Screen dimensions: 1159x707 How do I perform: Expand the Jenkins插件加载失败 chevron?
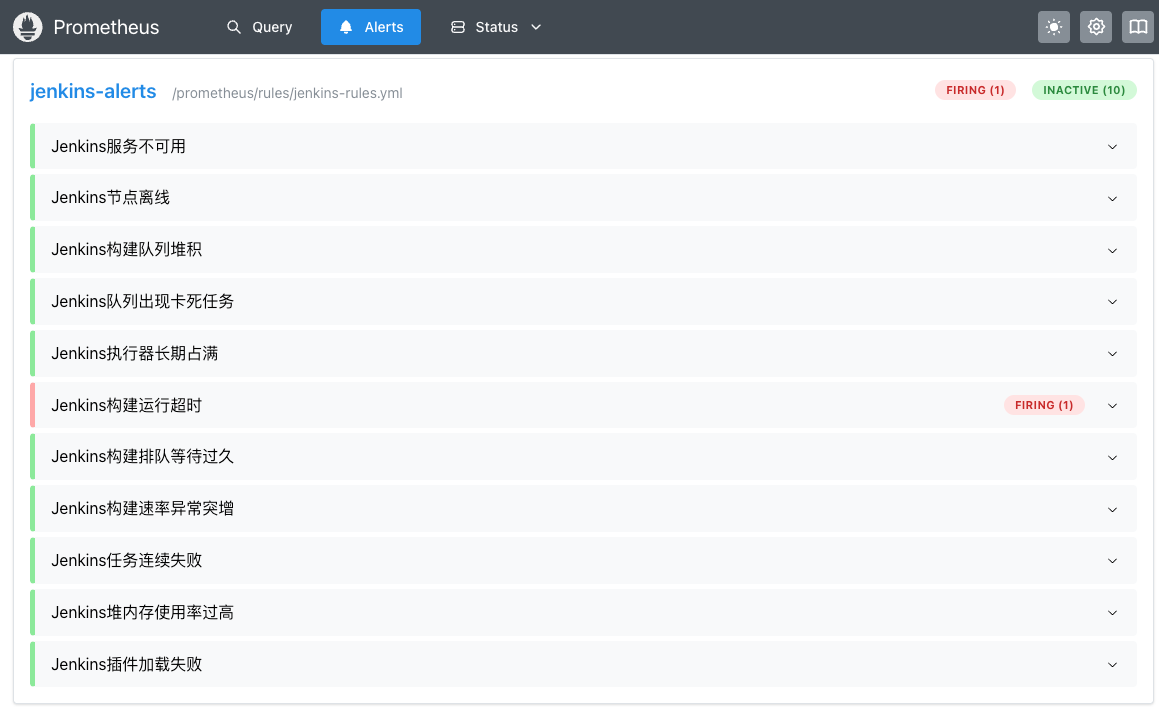click(1112, 665)
